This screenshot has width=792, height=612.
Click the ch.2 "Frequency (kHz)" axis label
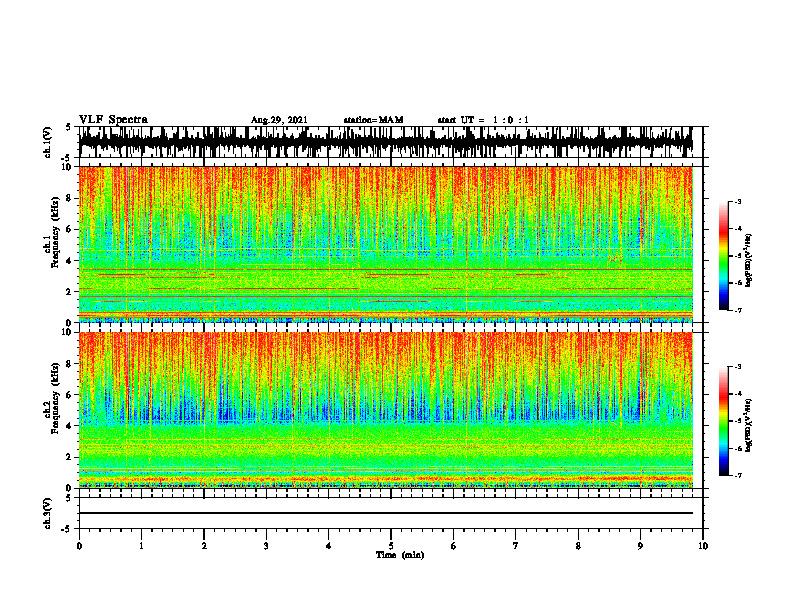click(x=54, y=398)
